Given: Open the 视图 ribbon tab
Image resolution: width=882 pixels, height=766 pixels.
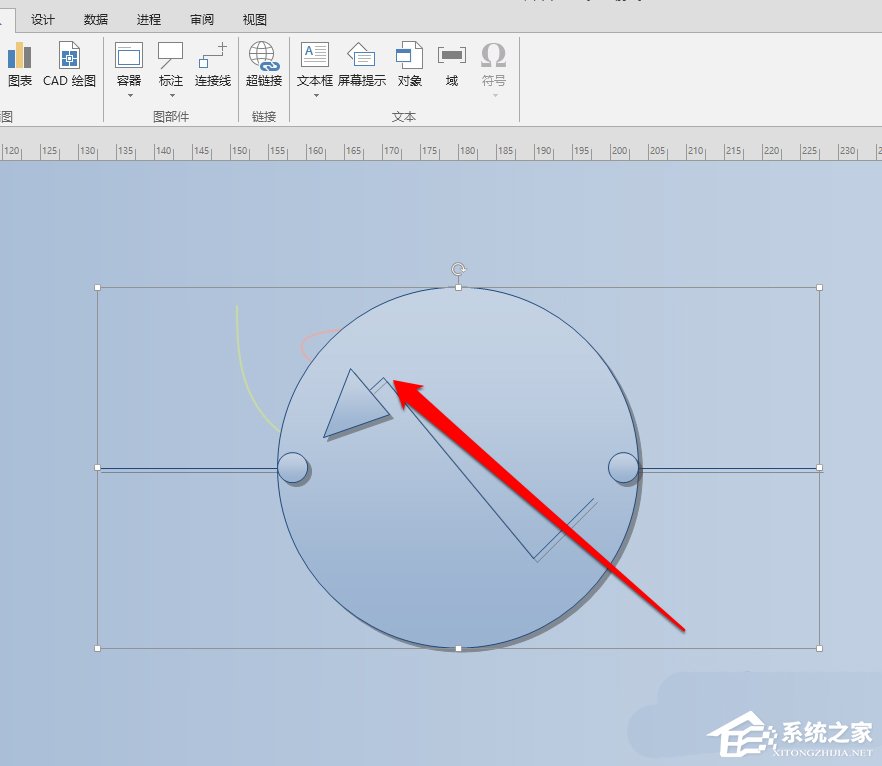Looking at the screenshot, I should 253,19.
